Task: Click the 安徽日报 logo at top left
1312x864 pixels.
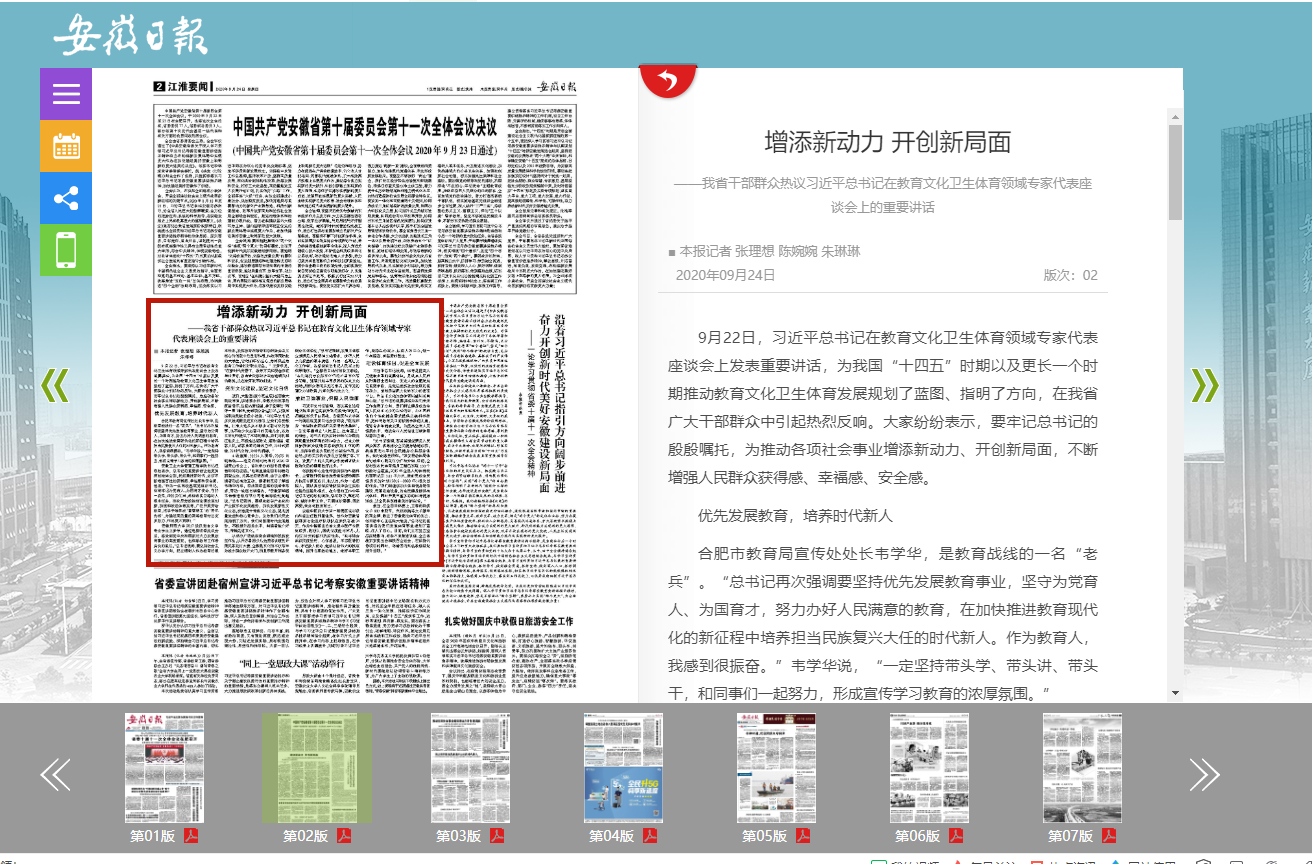Action: [130, 36]
